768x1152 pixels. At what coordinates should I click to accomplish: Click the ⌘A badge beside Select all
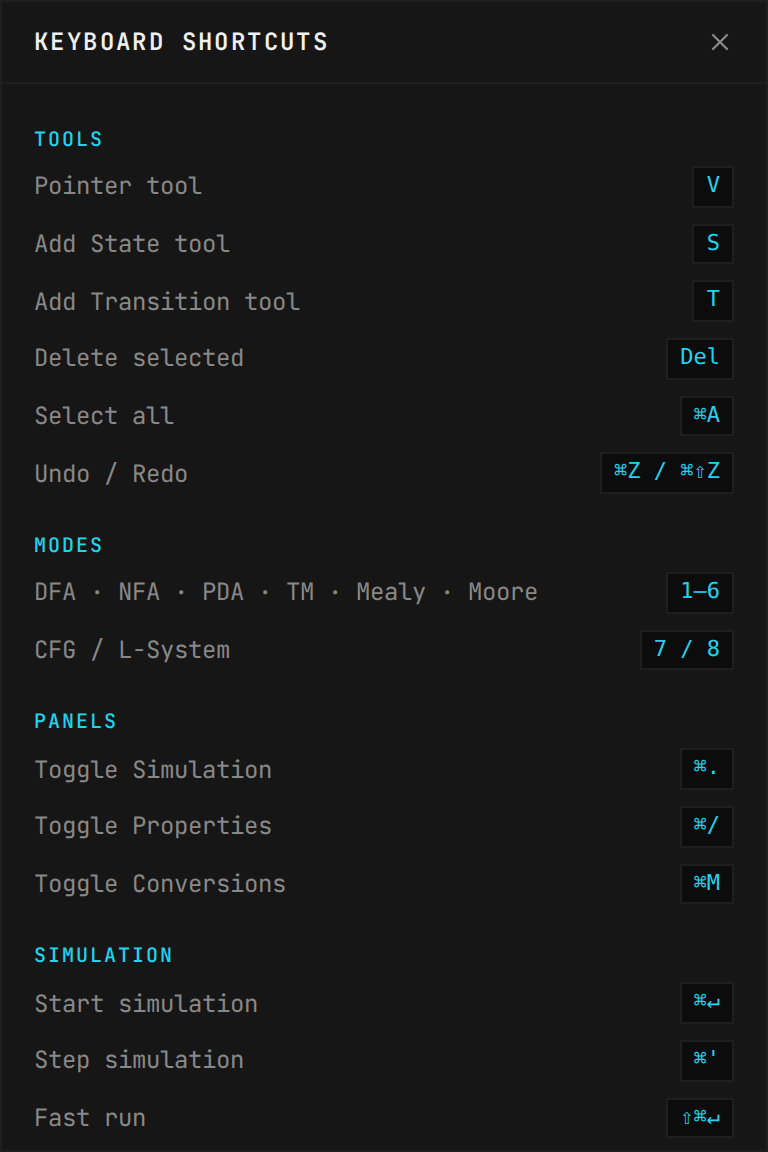[706, 416]
